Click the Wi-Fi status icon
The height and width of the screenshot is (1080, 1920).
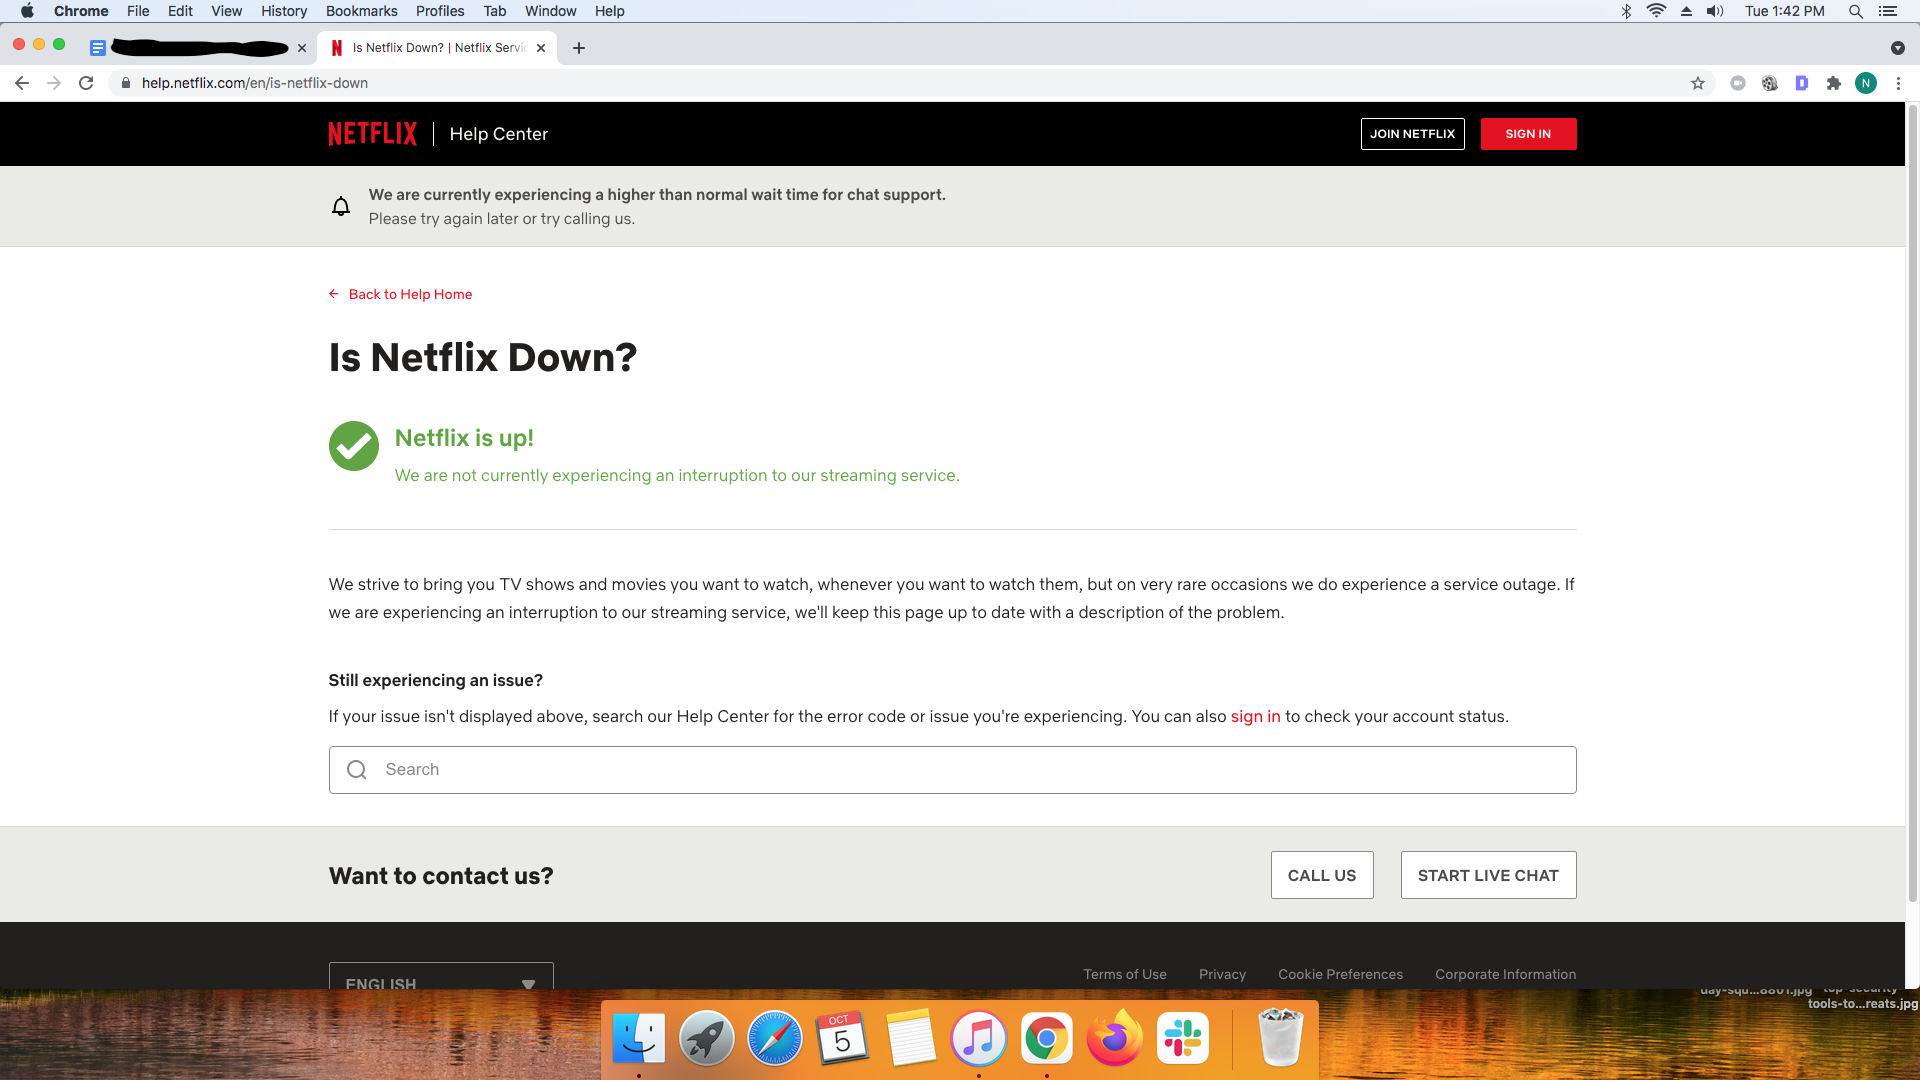[1657, 11]
